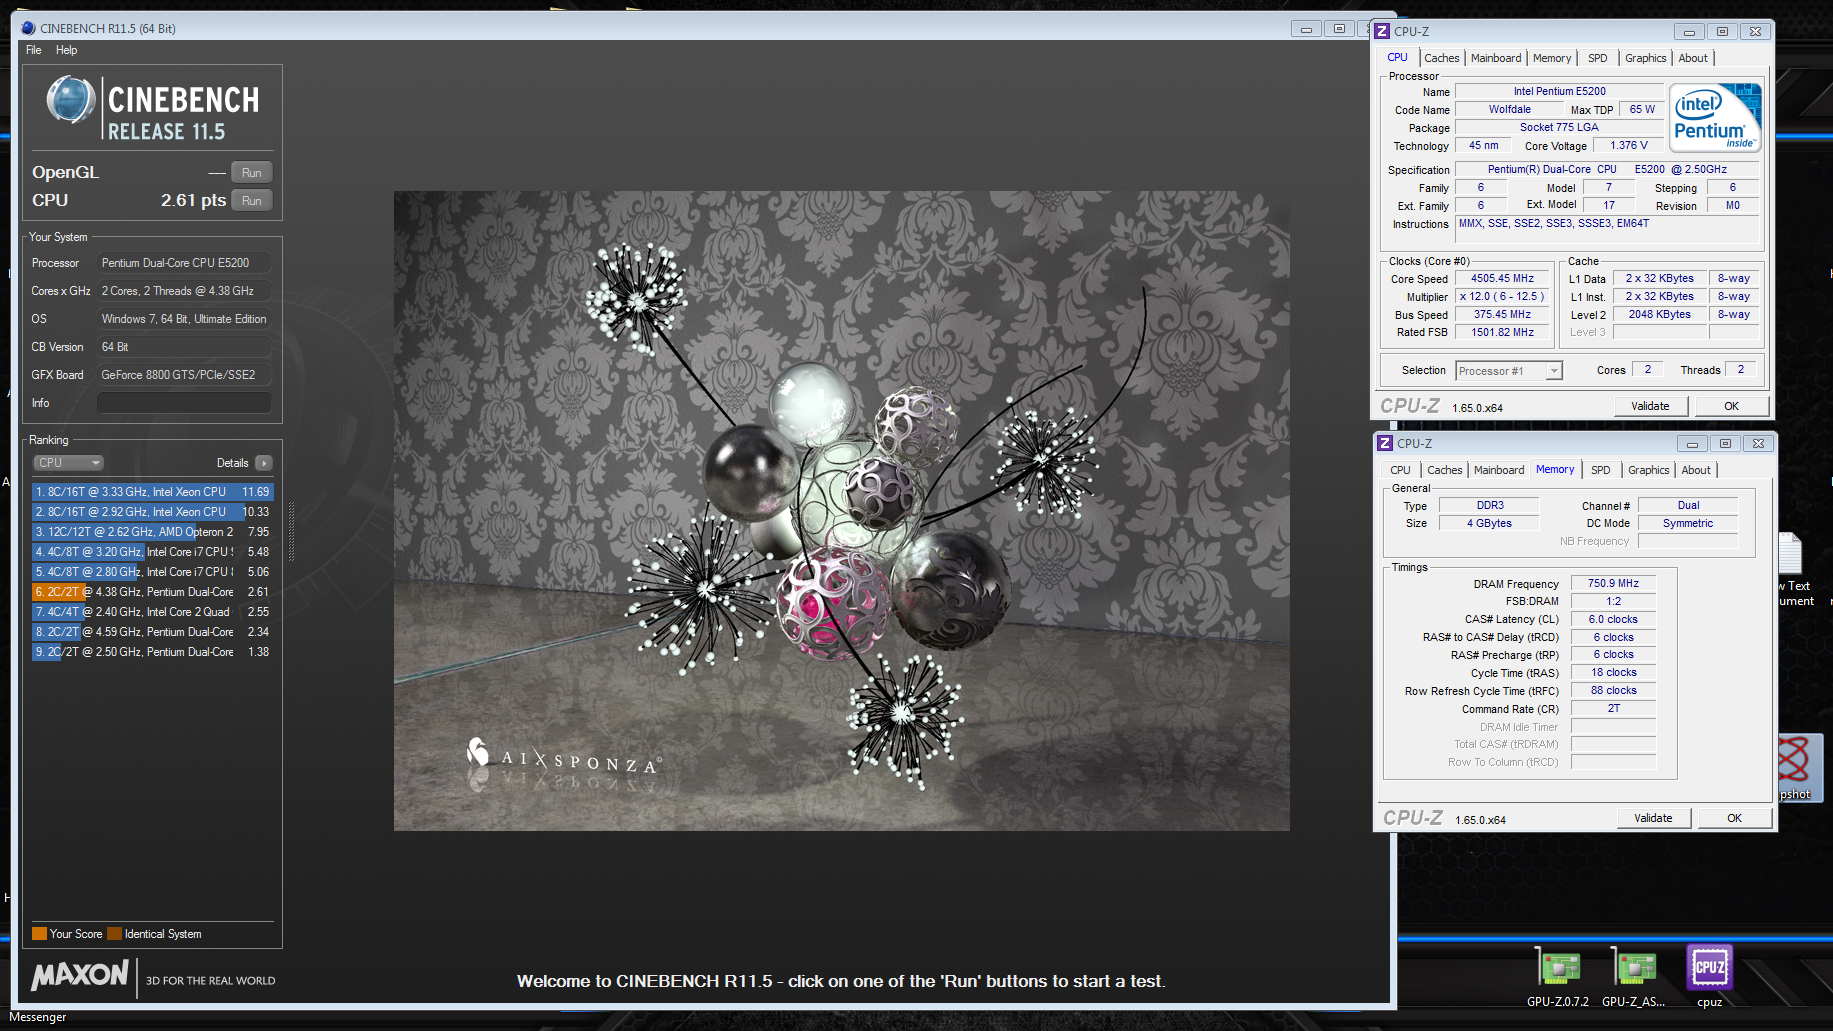Select rank 8 Pentium 4.59 GHz entry
The image size is (1833, 1031).
point(152,632)
